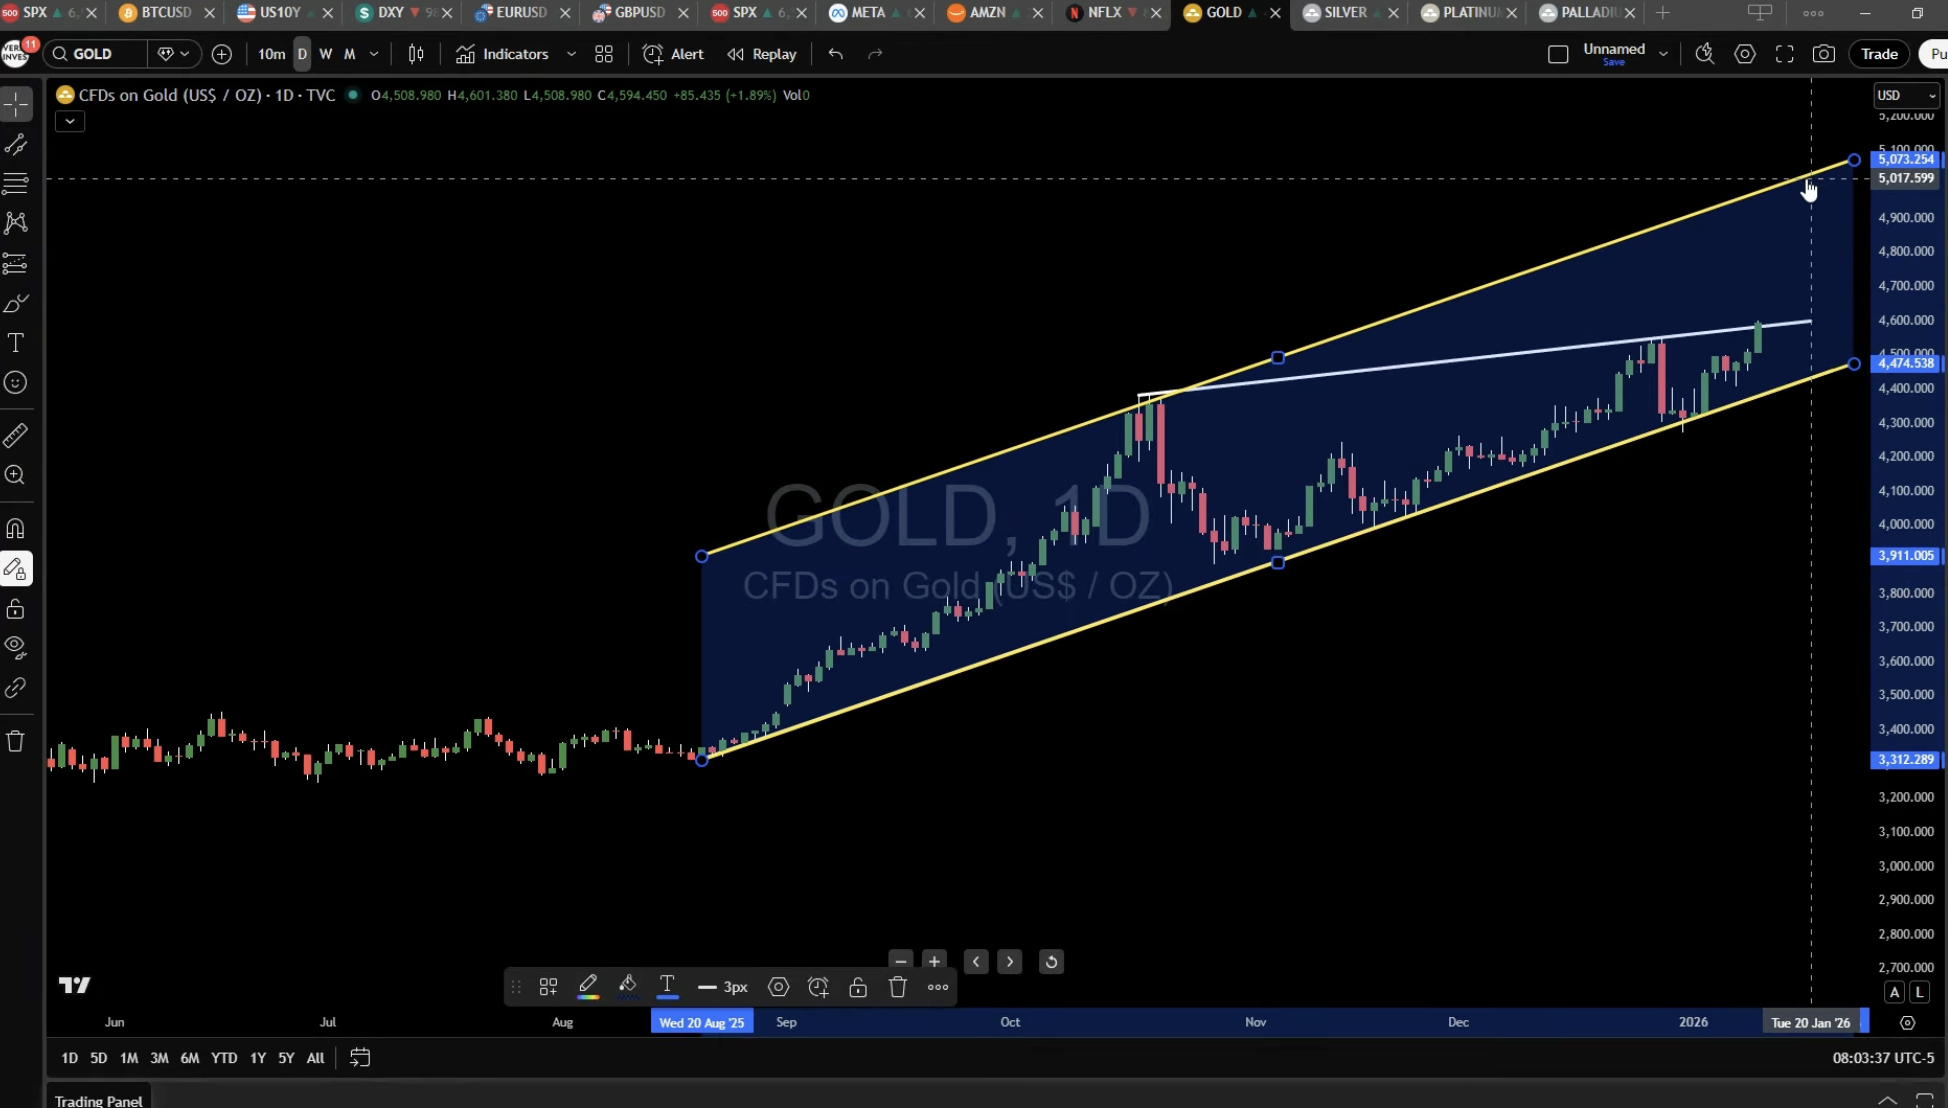Select the Fibonacci retracement tool in left sidebar

tap(16, 184)
